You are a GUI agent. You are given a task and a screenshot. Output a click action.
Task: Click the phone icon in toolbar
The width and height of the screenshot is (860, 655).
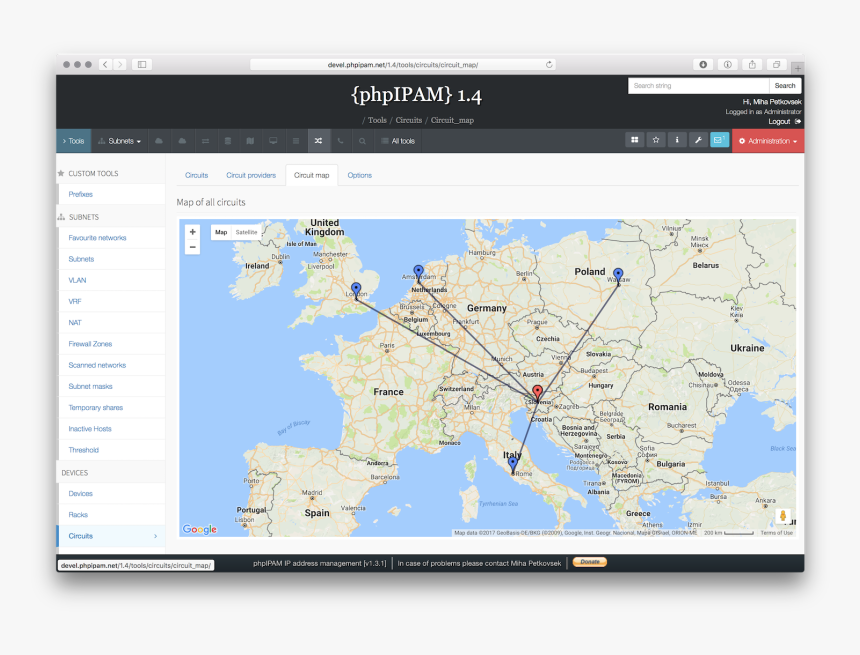[340, 141]
